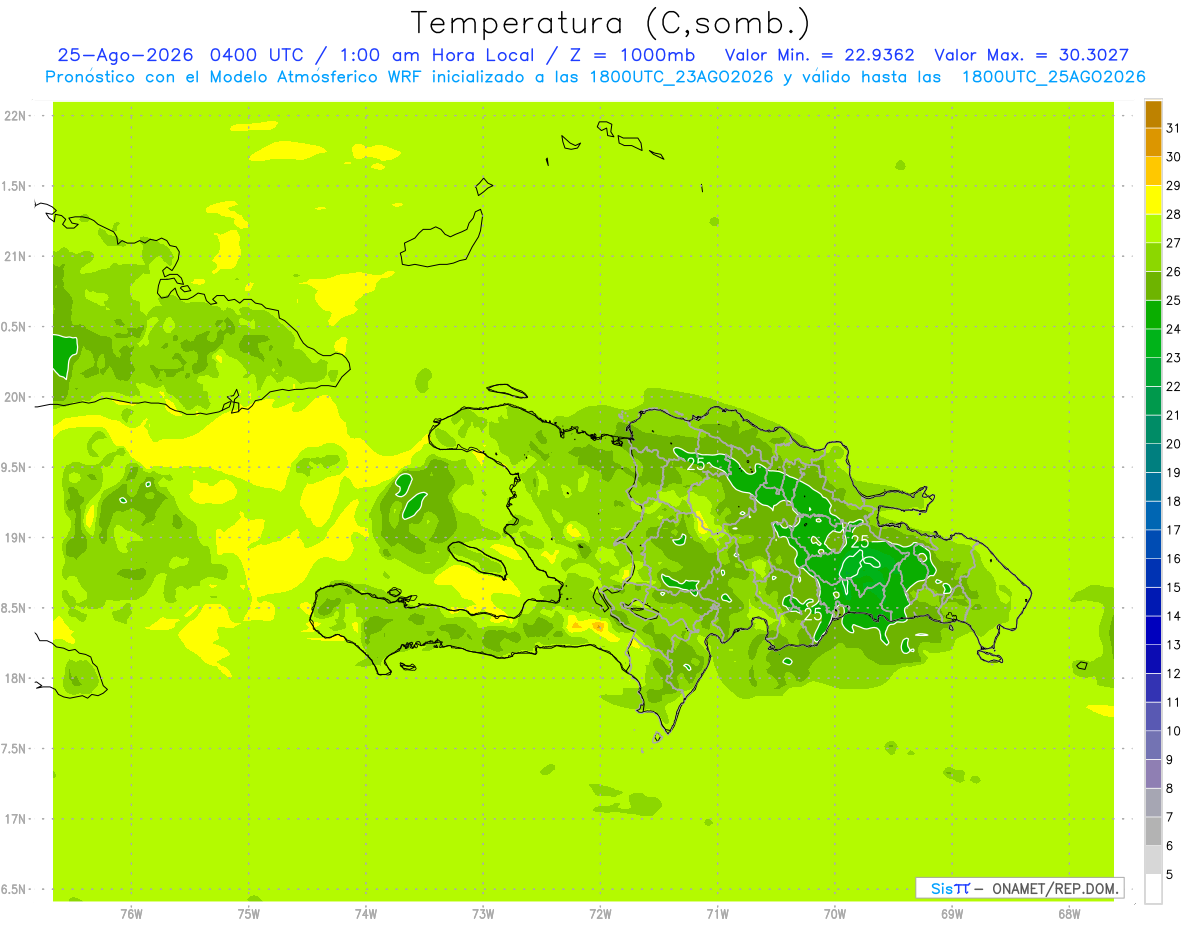This screenshot has height=927, width=1200.
Task: Select the legend color band above 31
Action: click(x=1153, y=114)
